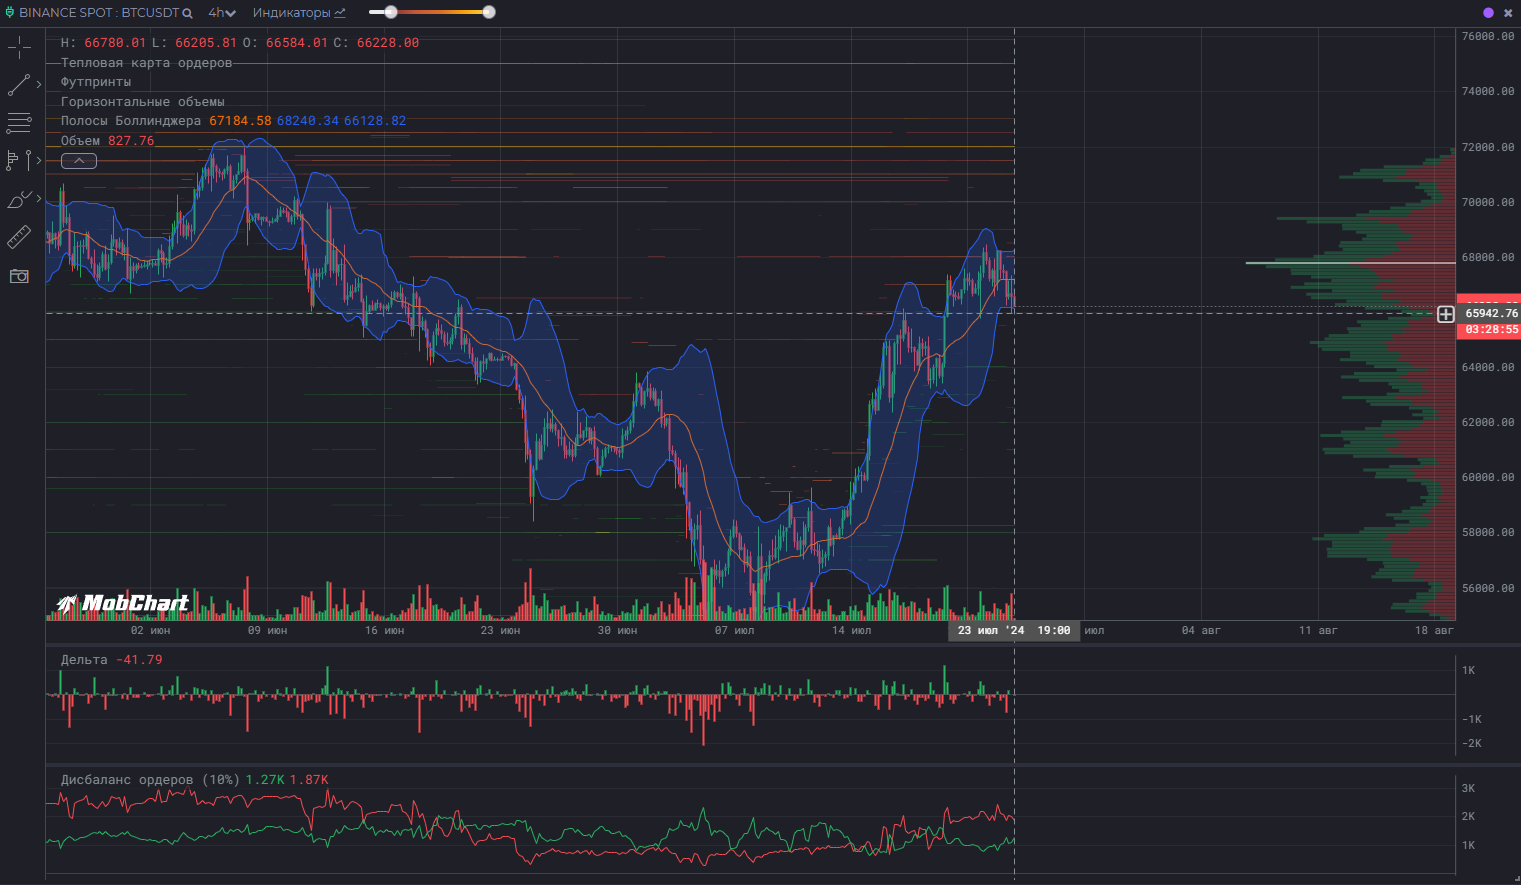Screen dimensions: 1521x885
Task: Select the trend line drawing tool
Action: 19,84
